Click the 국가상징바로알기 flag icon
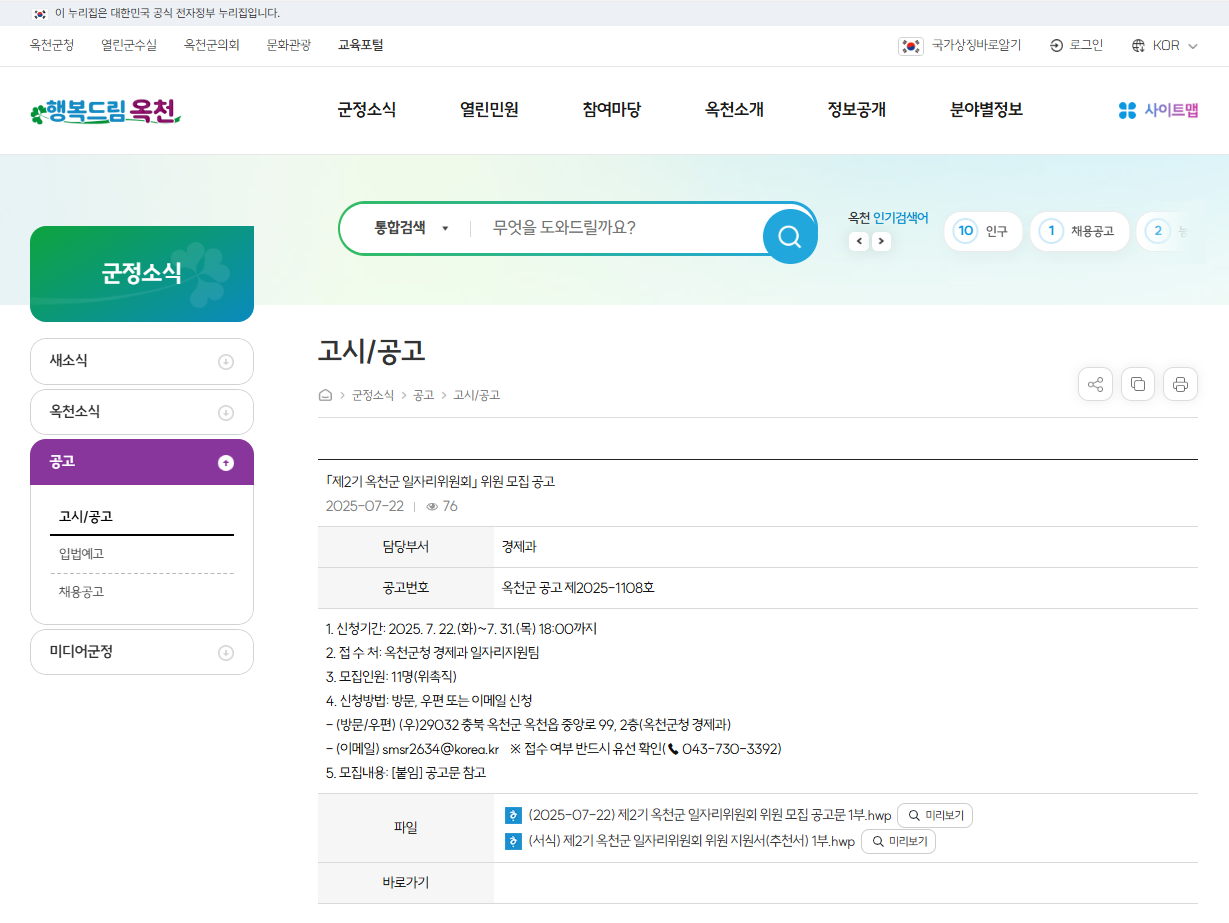 [910, 45]
